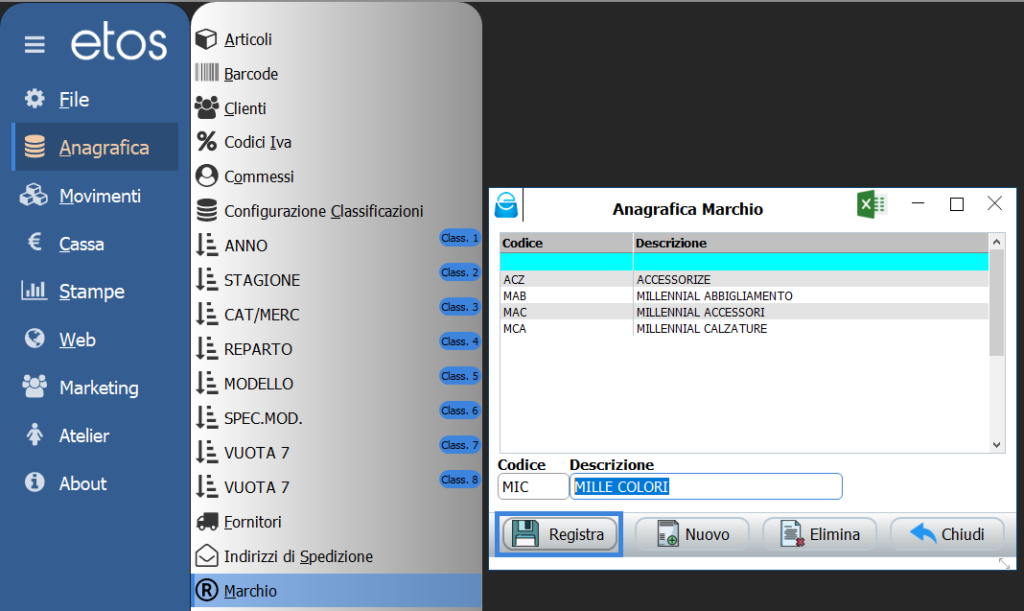The image size is (1024, 611).
Task: Click the etos logo
Action: pyautogui.click(x=119, y=43)
